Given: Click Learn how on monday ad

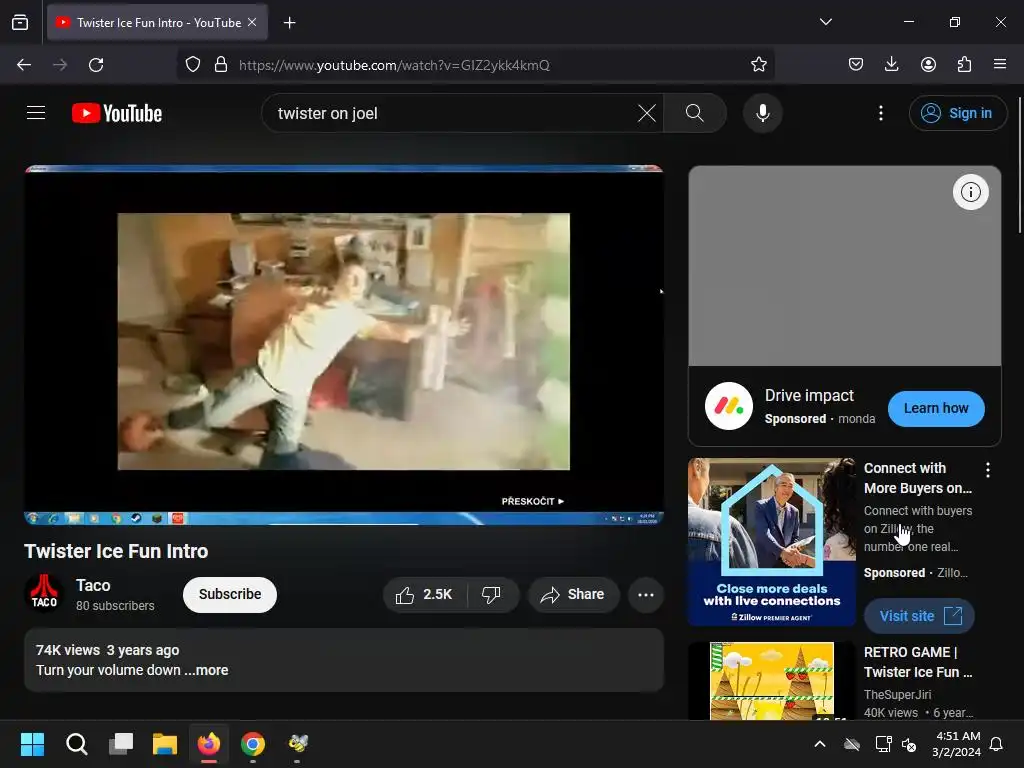Looking at the screenshot, I should click(x=936, y=408).
